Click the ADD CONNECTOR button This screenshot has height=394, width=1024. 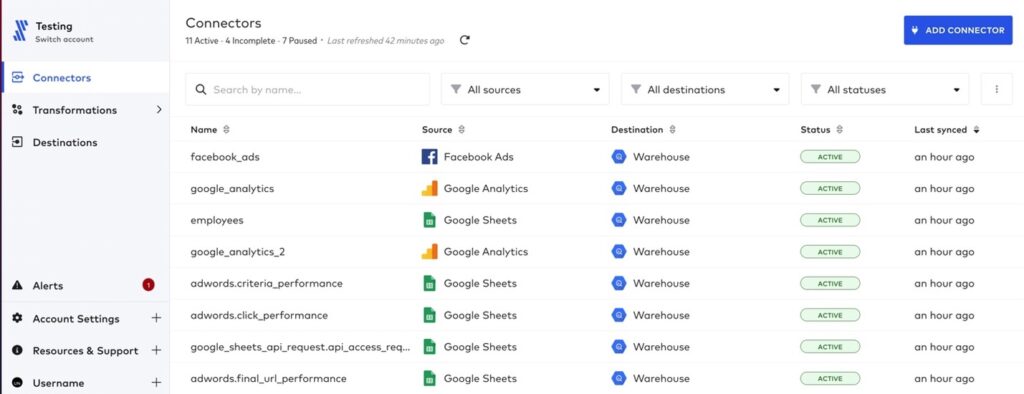click(958, 30)
